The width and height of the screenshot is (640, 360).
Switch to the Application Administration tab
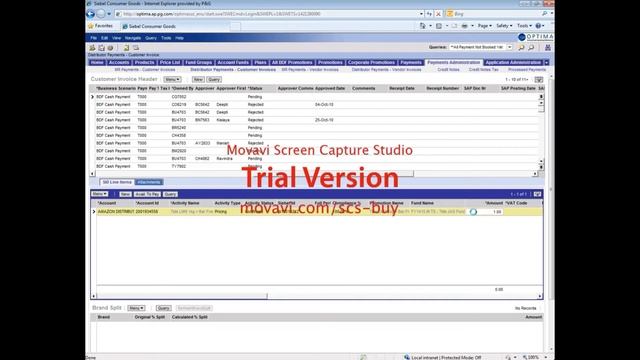513,62
